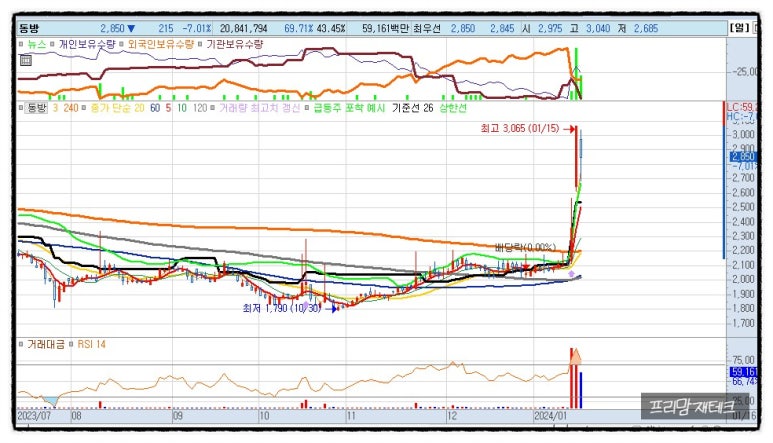Click the 1,700 price axis label

tap(743, 323)
